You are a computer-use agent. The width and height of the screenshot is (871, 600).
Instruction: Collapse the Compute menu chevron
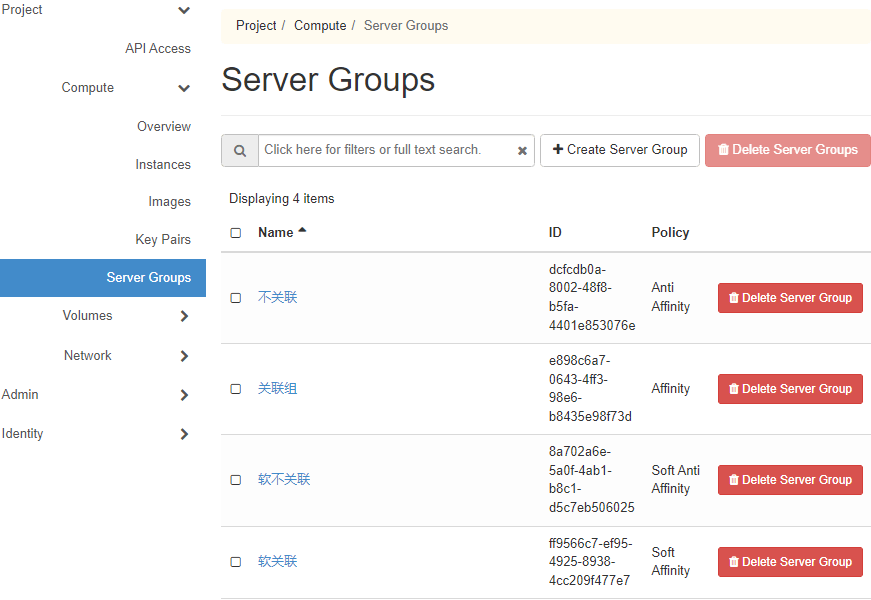pyautogui.click(x=184, y=88)
